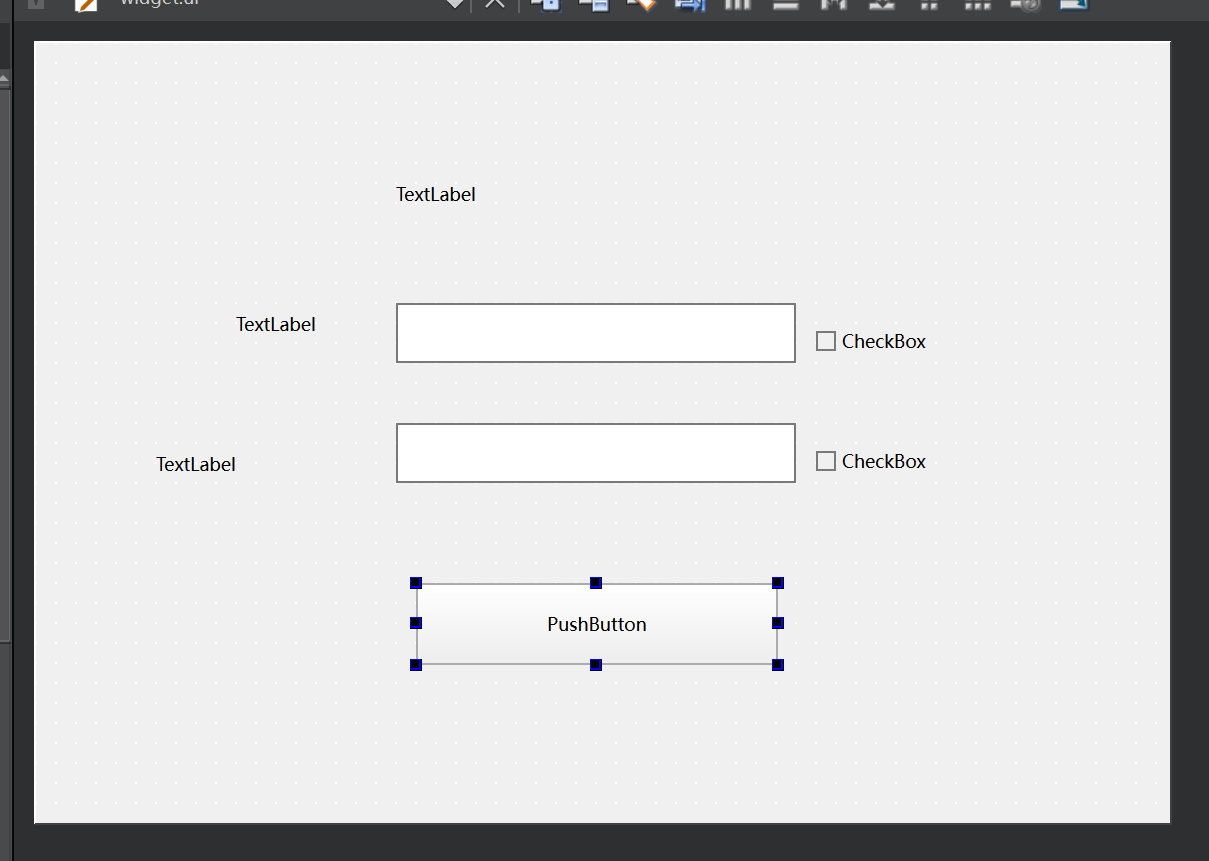Screen dimensions: 1209x861
Task: Click the PushButton widget
Action: tap(596, 624)
